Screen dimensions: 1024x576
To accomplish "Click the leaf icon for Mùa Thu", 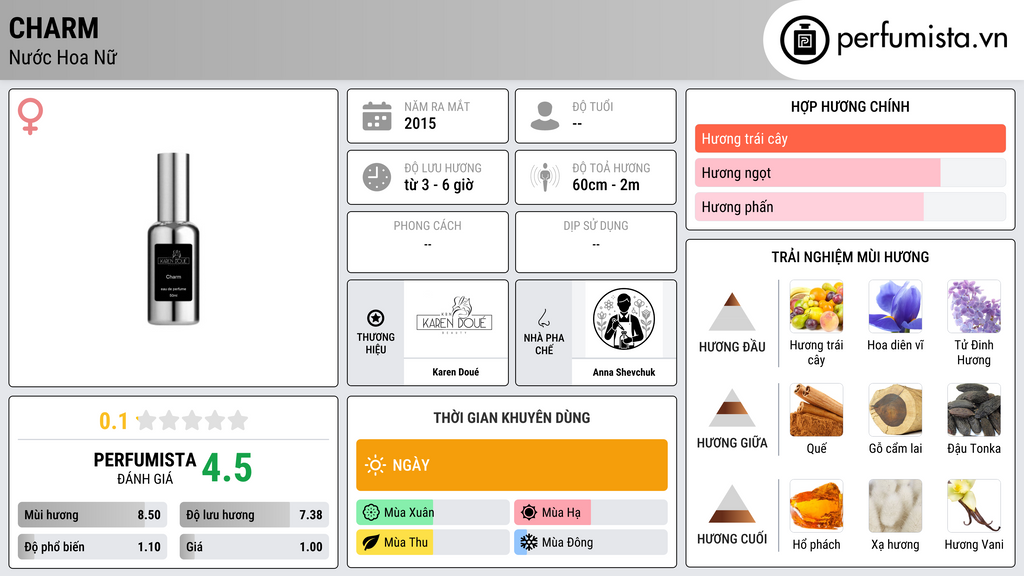I will click(x=371, y=542).
